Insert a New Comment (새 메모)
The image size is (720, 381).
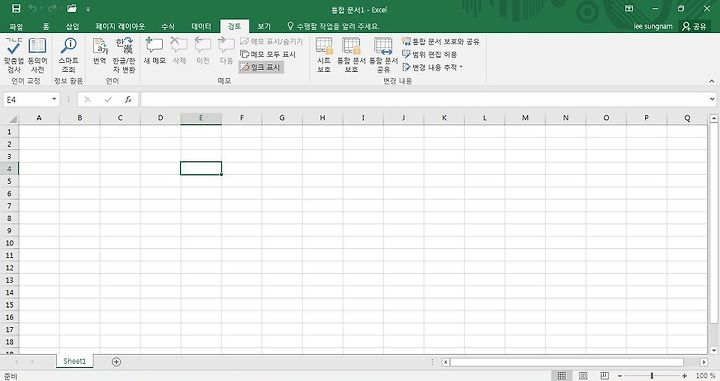(154, 51)
